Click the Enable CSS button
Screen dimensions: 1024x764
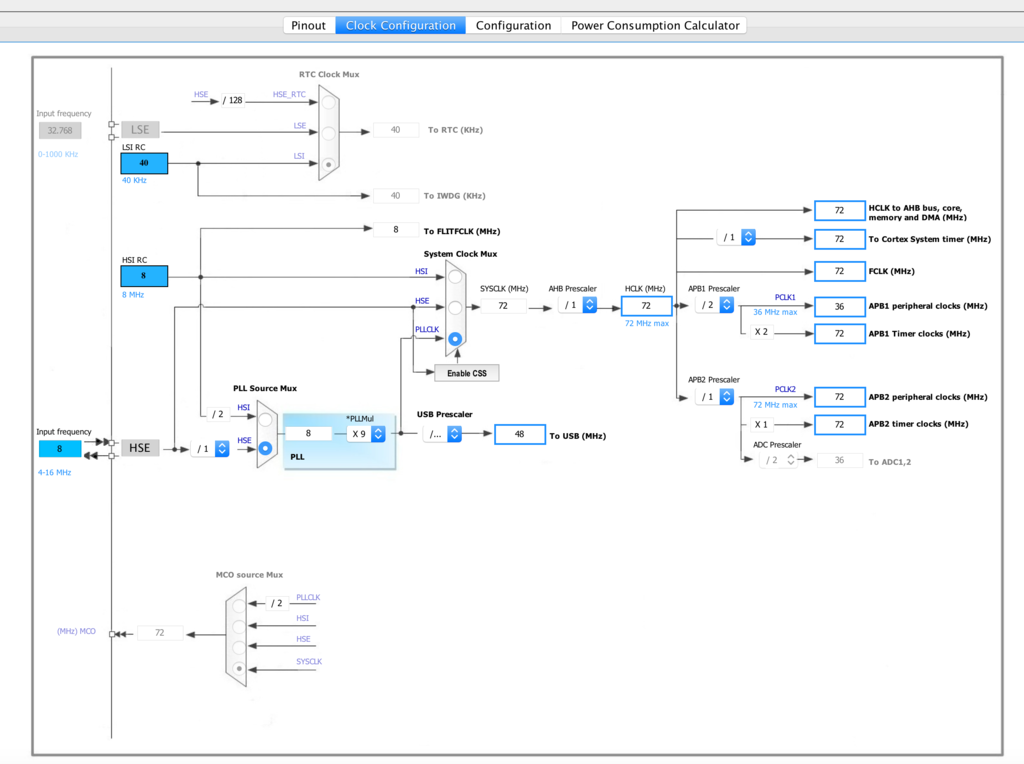(x=467, y=373)
